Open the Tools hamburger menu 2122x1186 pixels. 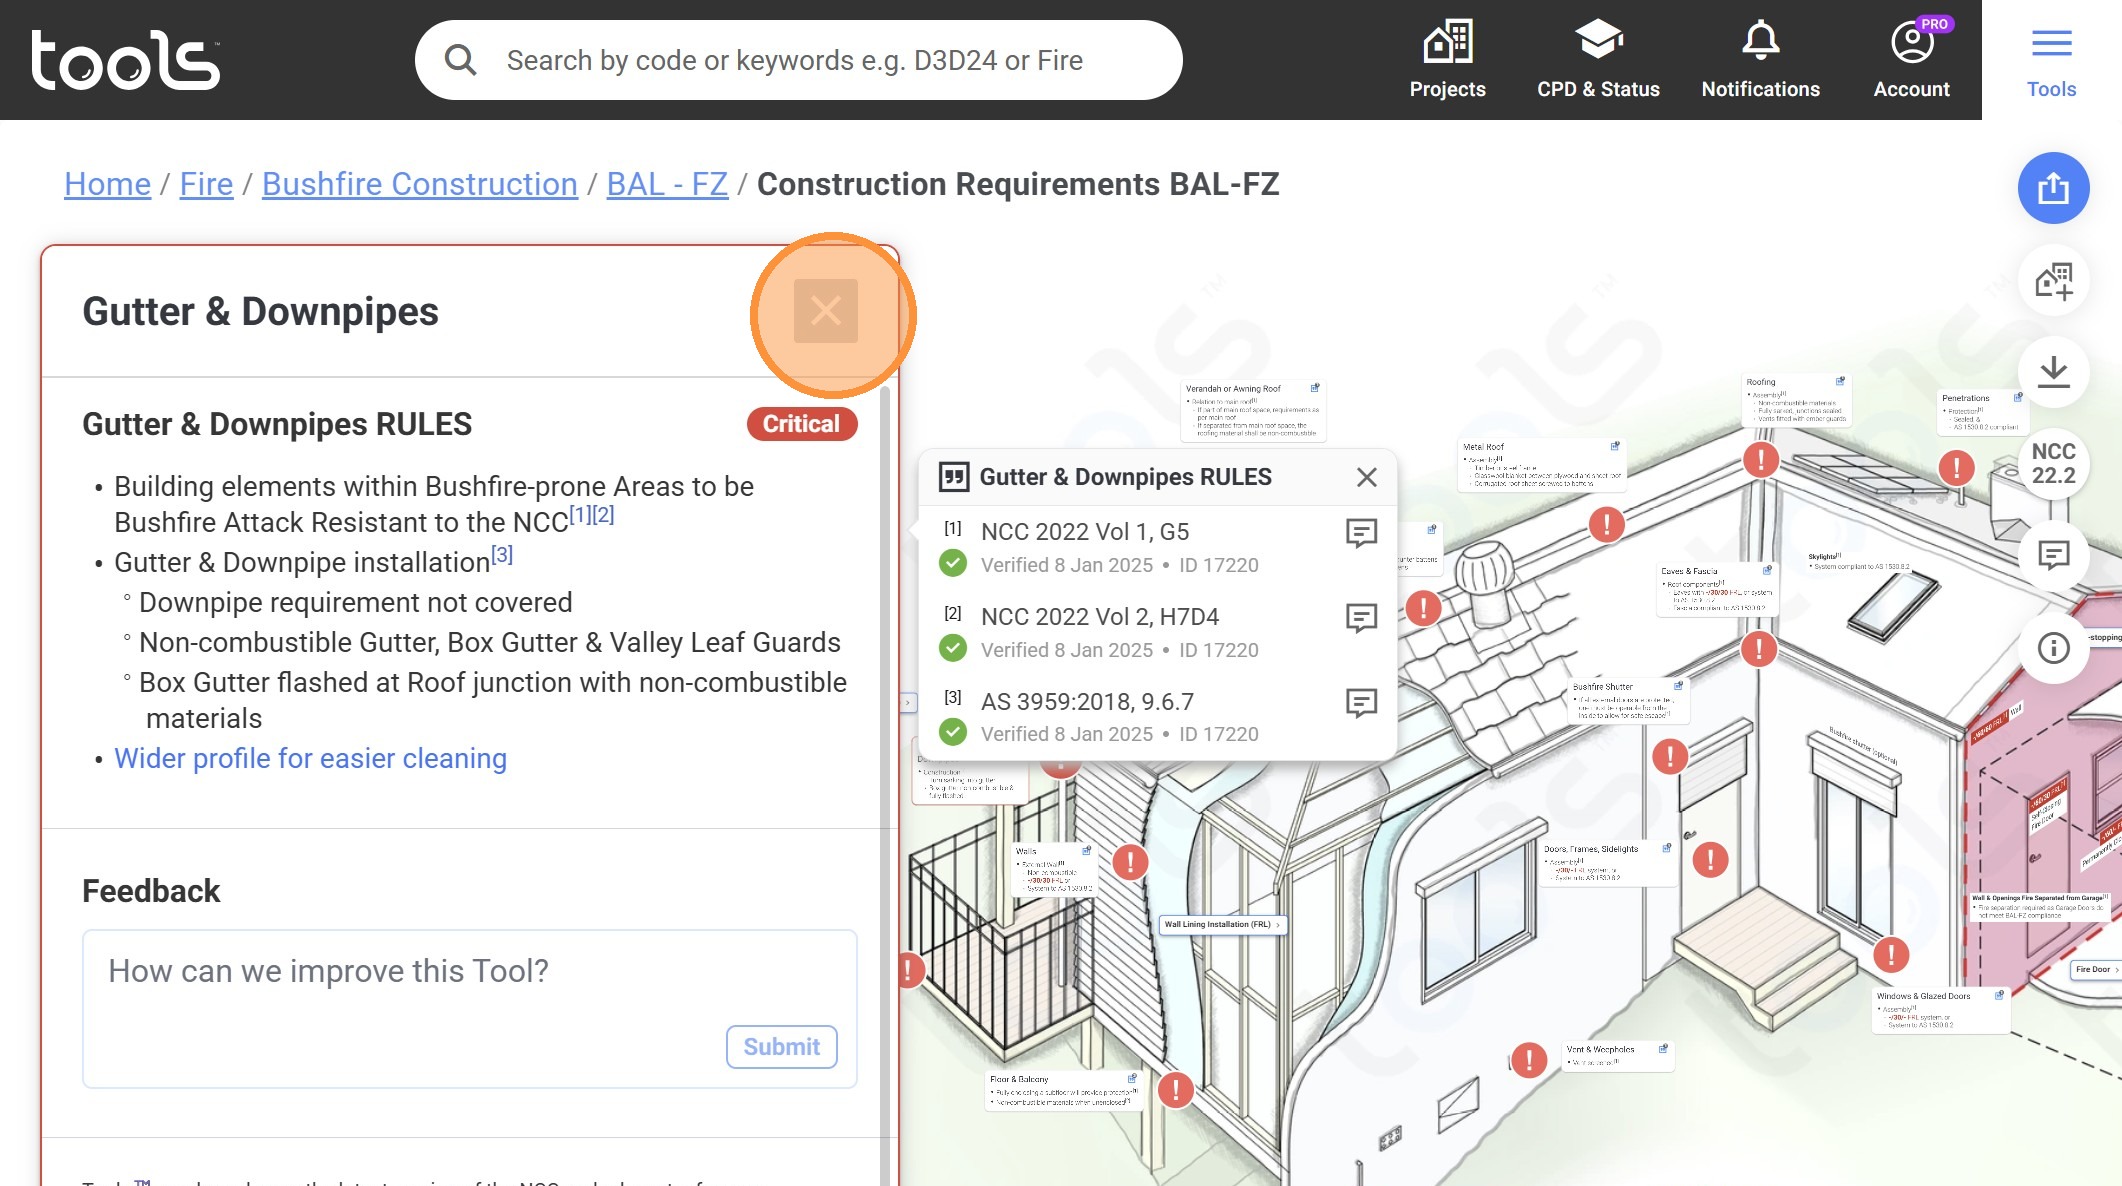pos(2051,60)
